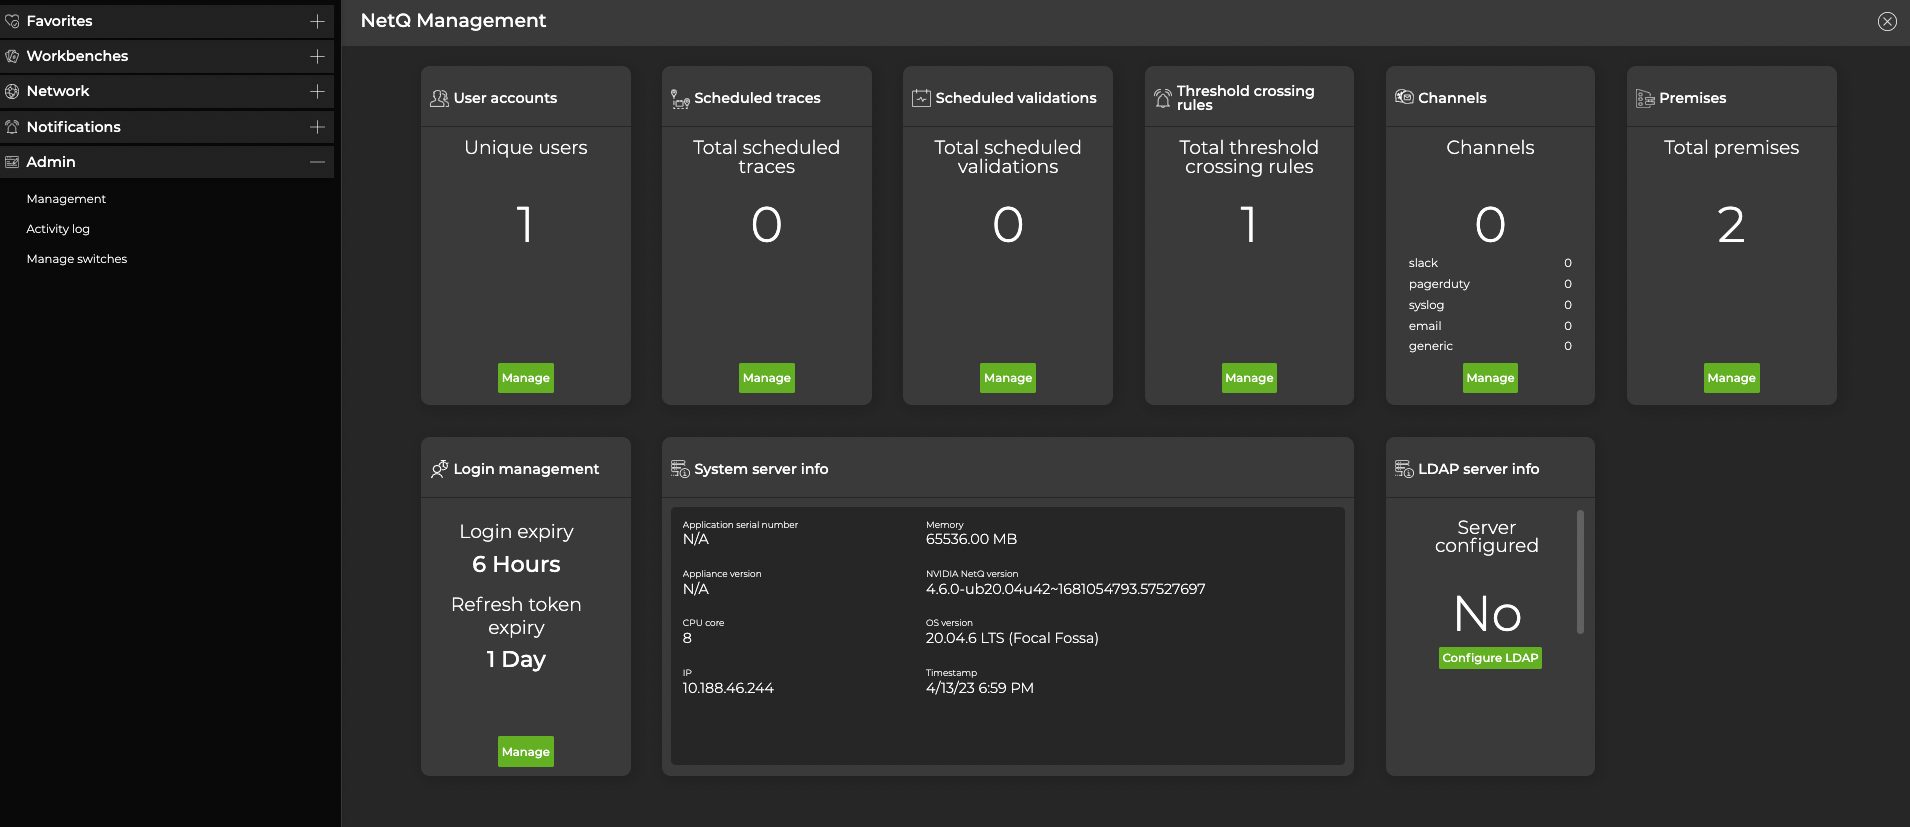The height and width of the screenshot is (827, 1910).
Task: Click the Scheduled validations calendar icon
Action: [x=921, y=98]
